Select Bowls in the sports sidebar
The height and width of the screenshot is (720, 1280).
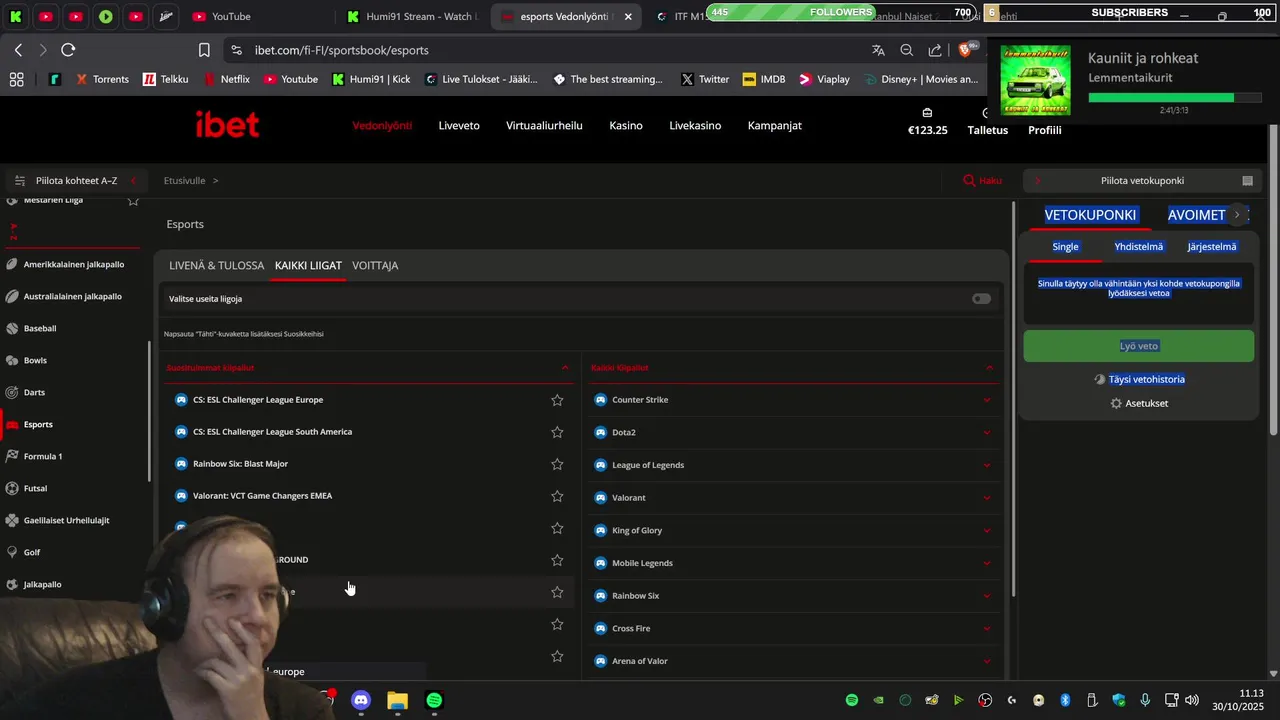coord(35,361)
